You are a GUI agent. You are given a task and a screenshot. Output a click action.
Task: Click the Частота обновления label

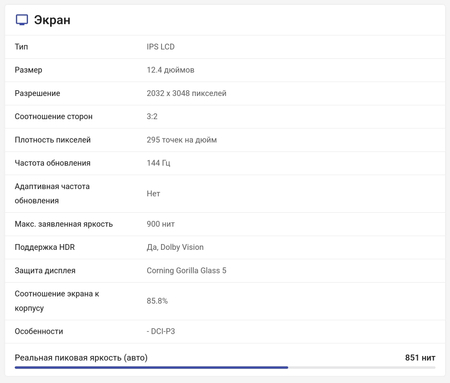tap(53, 163)
